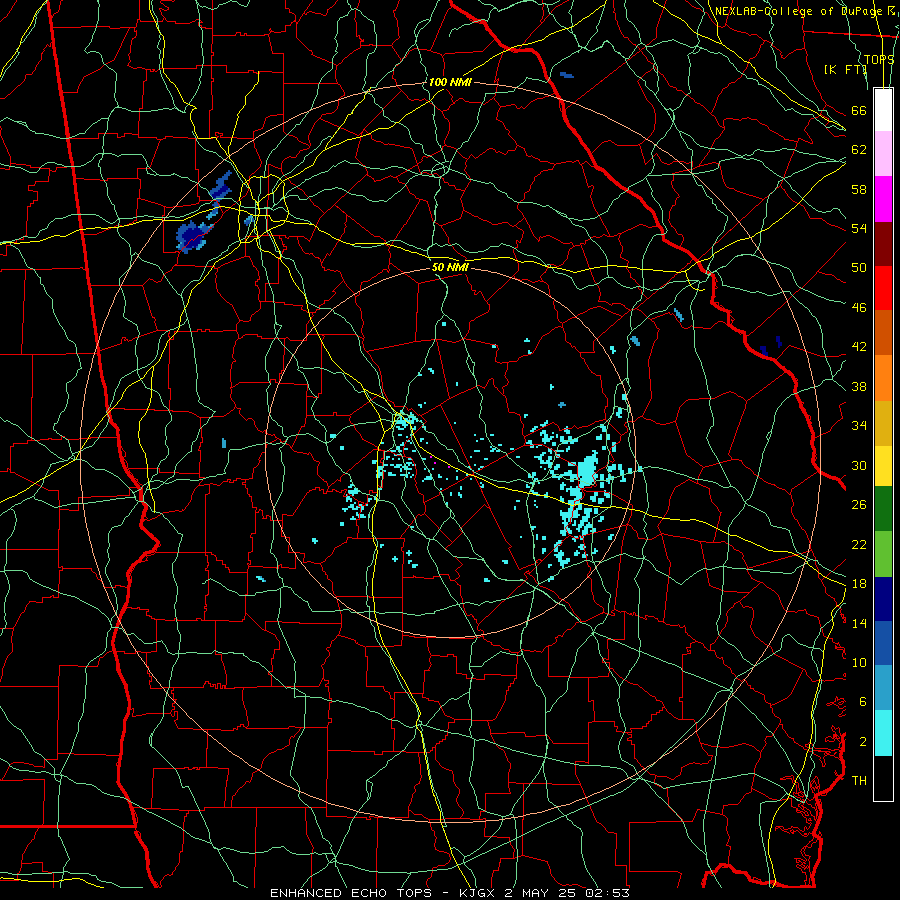Screen dimensions: 900x900
Task: Click the 62 legend value
Action: coord(859,150)
